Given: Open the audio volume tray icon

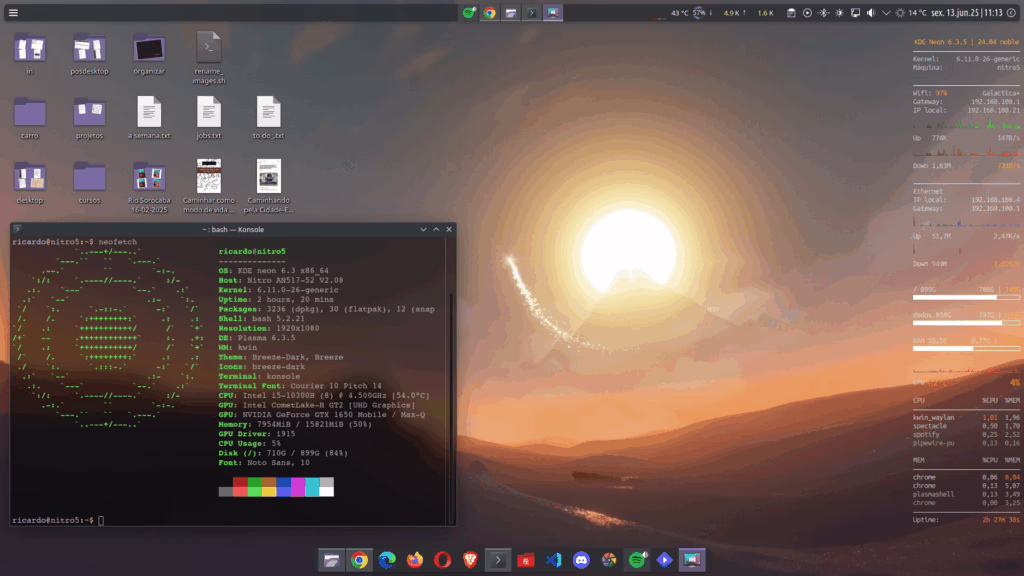Looking at the screenshot, I should (871, 12).
